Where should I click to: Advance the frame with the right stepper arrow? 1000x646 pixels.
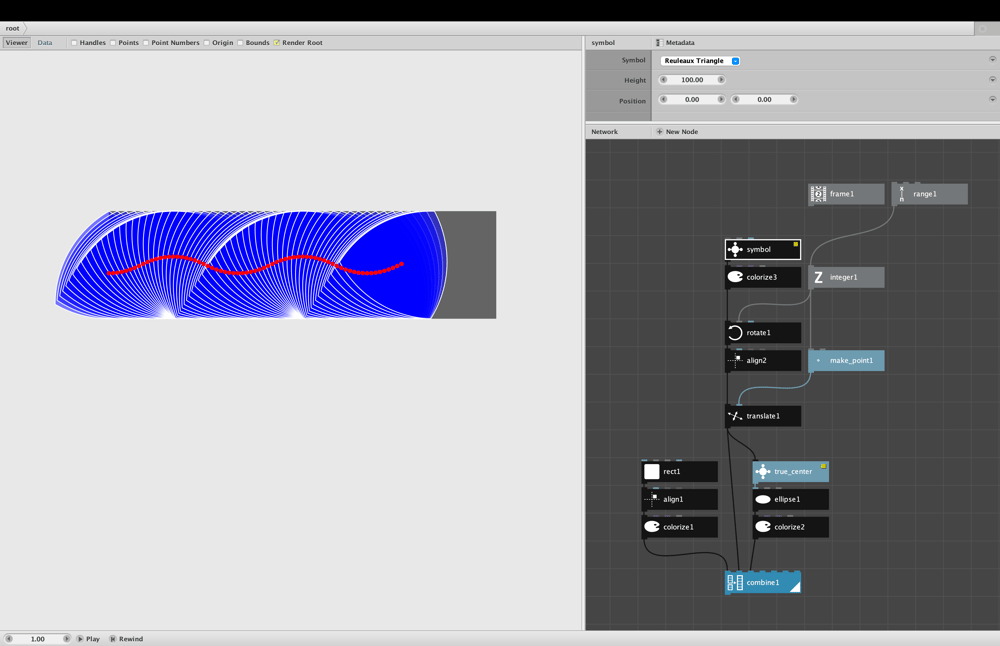66,638
